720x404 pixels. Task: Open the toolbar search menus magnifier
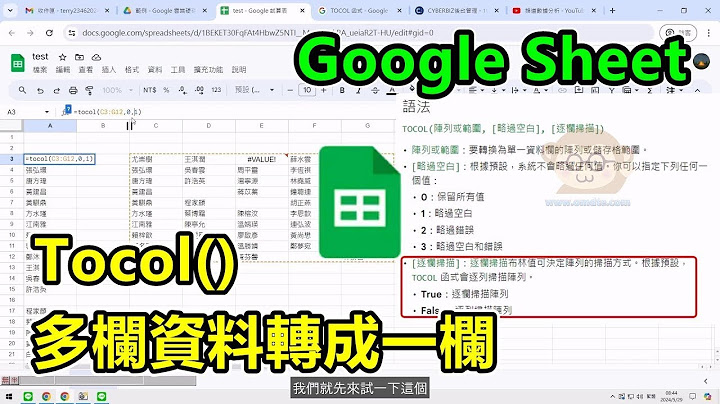click(22, 90)
